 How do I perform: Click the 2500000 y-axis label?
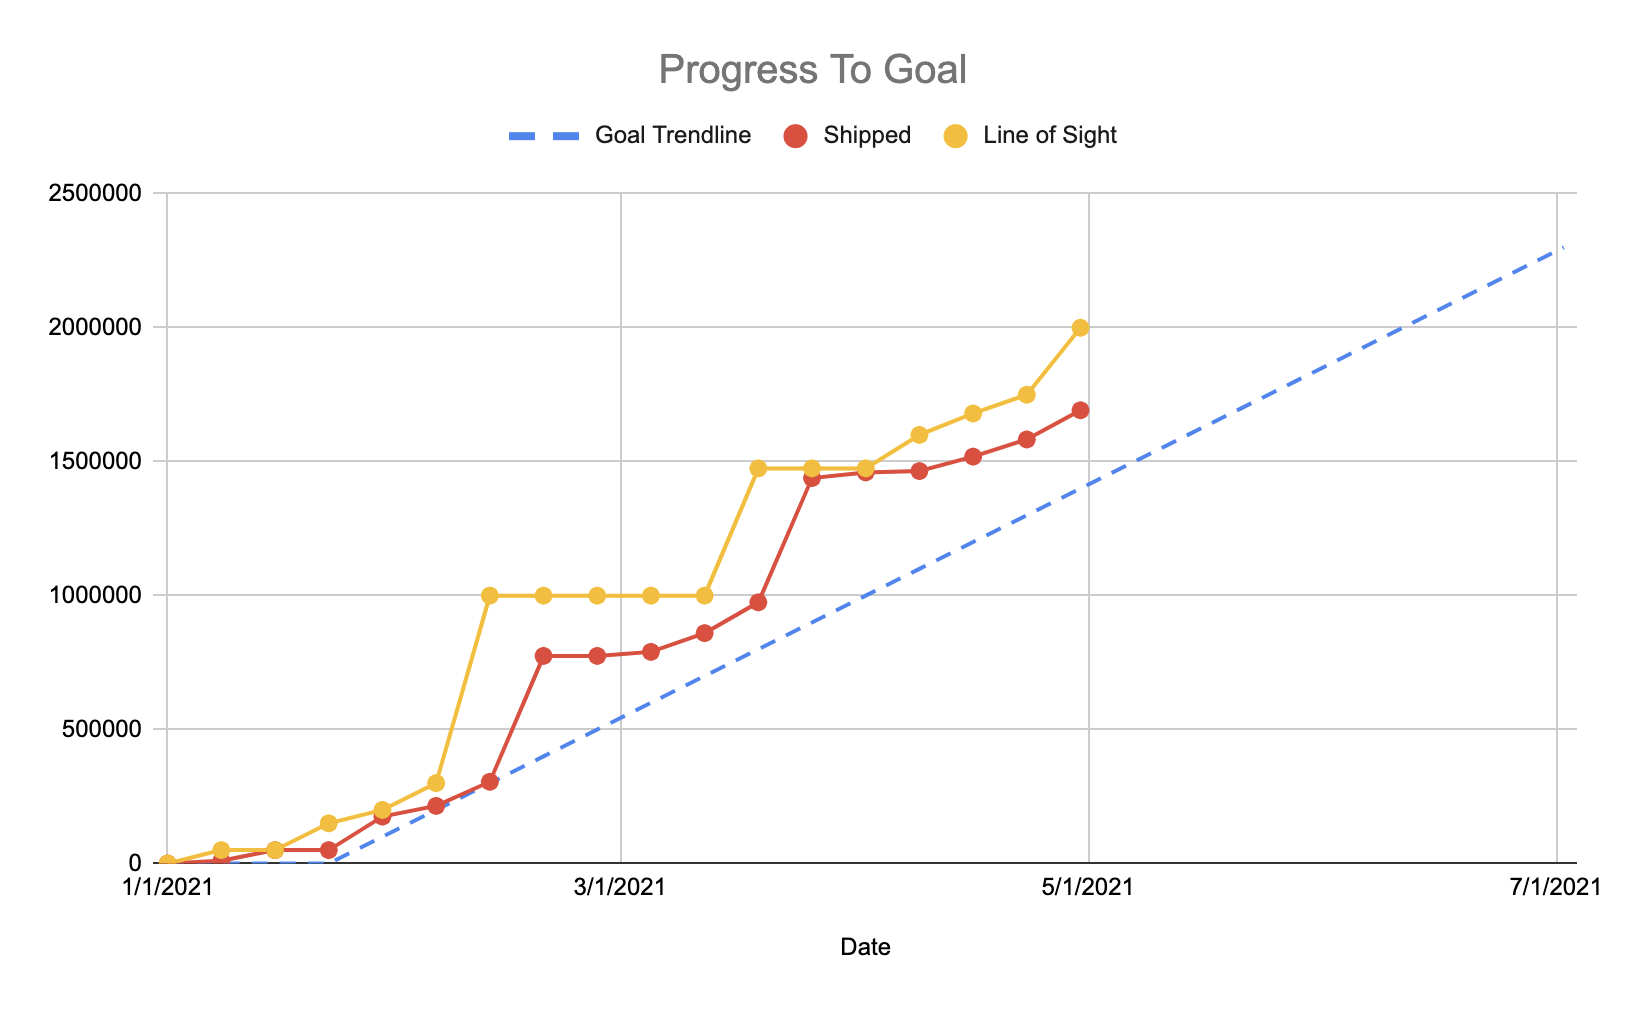coord(95,194)
